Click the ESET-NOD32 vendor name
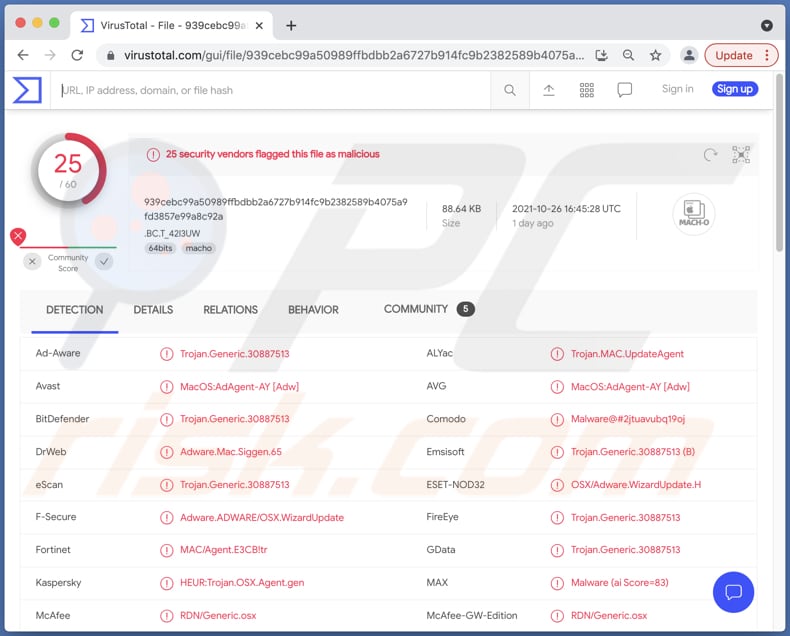 coord(455,485)
